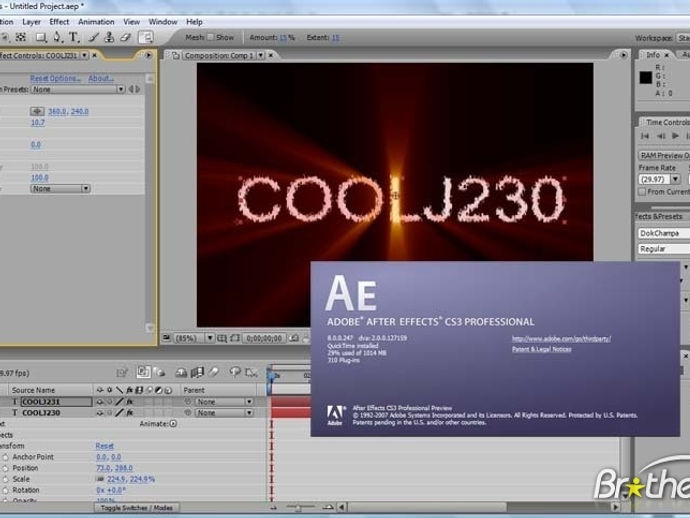Click the always preview this view icon

[x=166, y=338]
